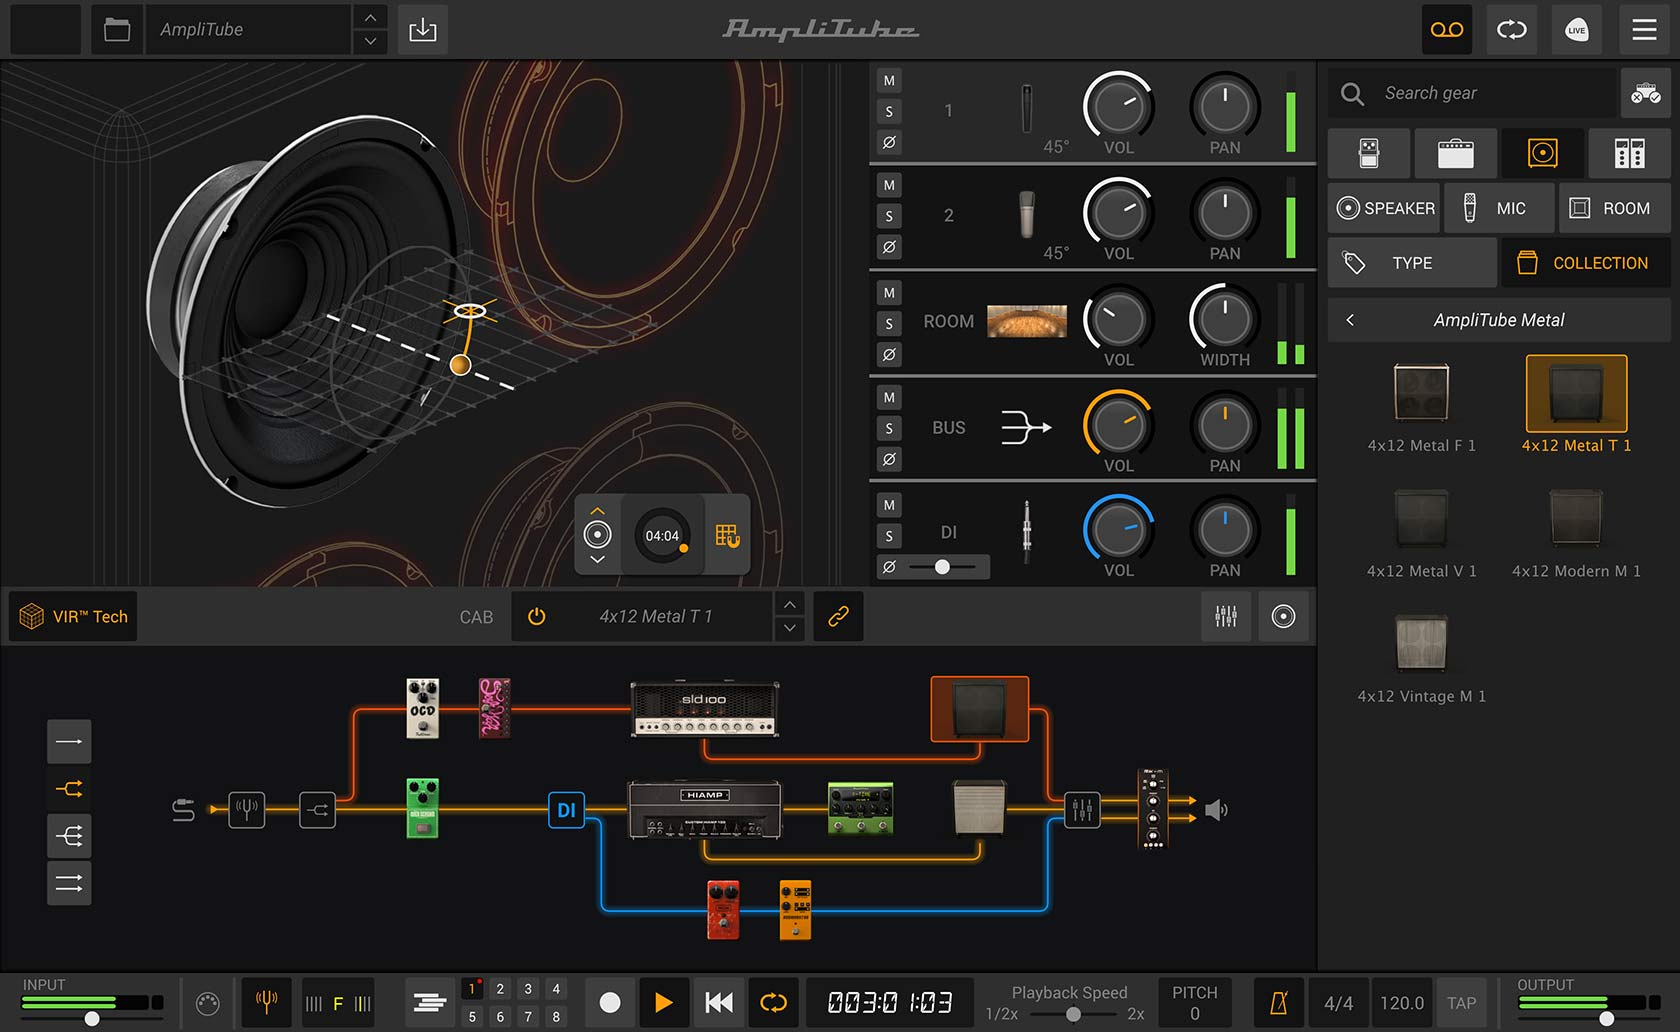Viewport: 1680px width, 1032px height.
Task: Mute the DI channel
Action: [x=889, y=505]
